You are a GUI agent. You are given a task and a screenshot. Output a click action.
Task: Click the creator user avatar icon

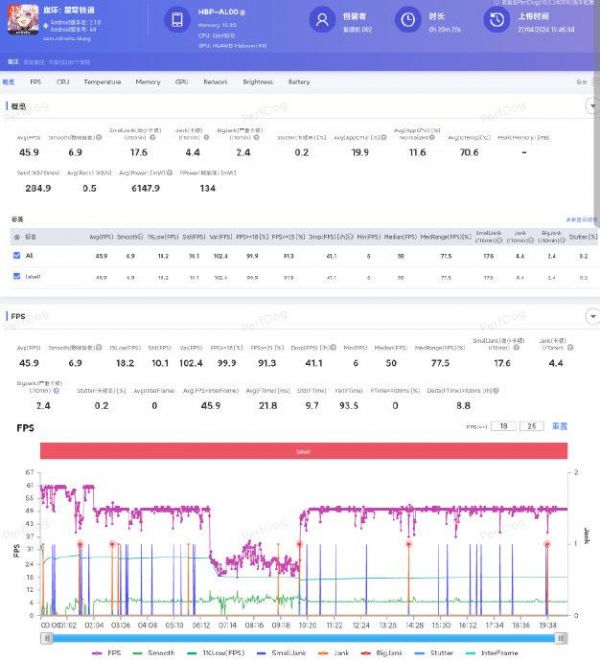(320, 21)
